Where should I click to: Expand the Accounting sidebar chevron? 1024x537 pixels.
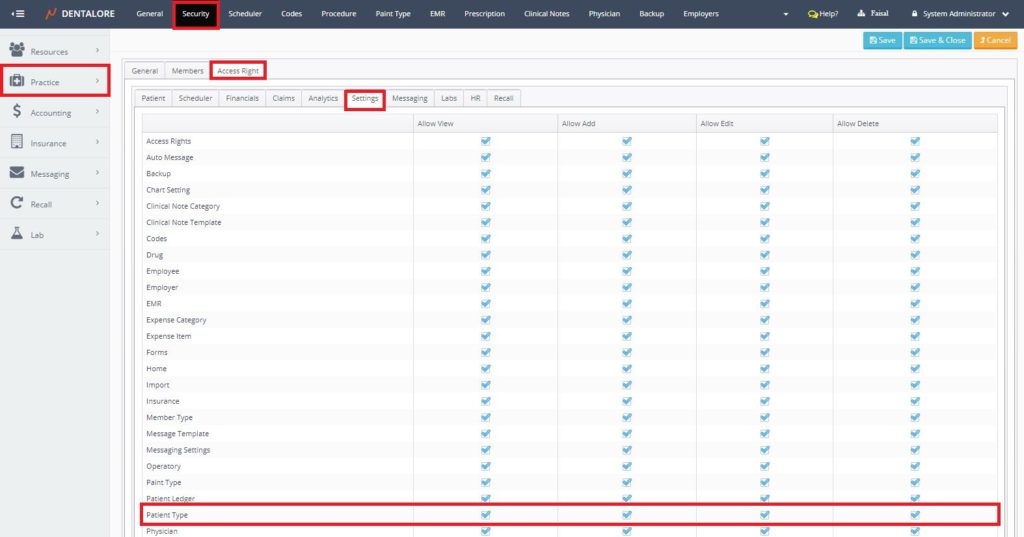point(97,112)
